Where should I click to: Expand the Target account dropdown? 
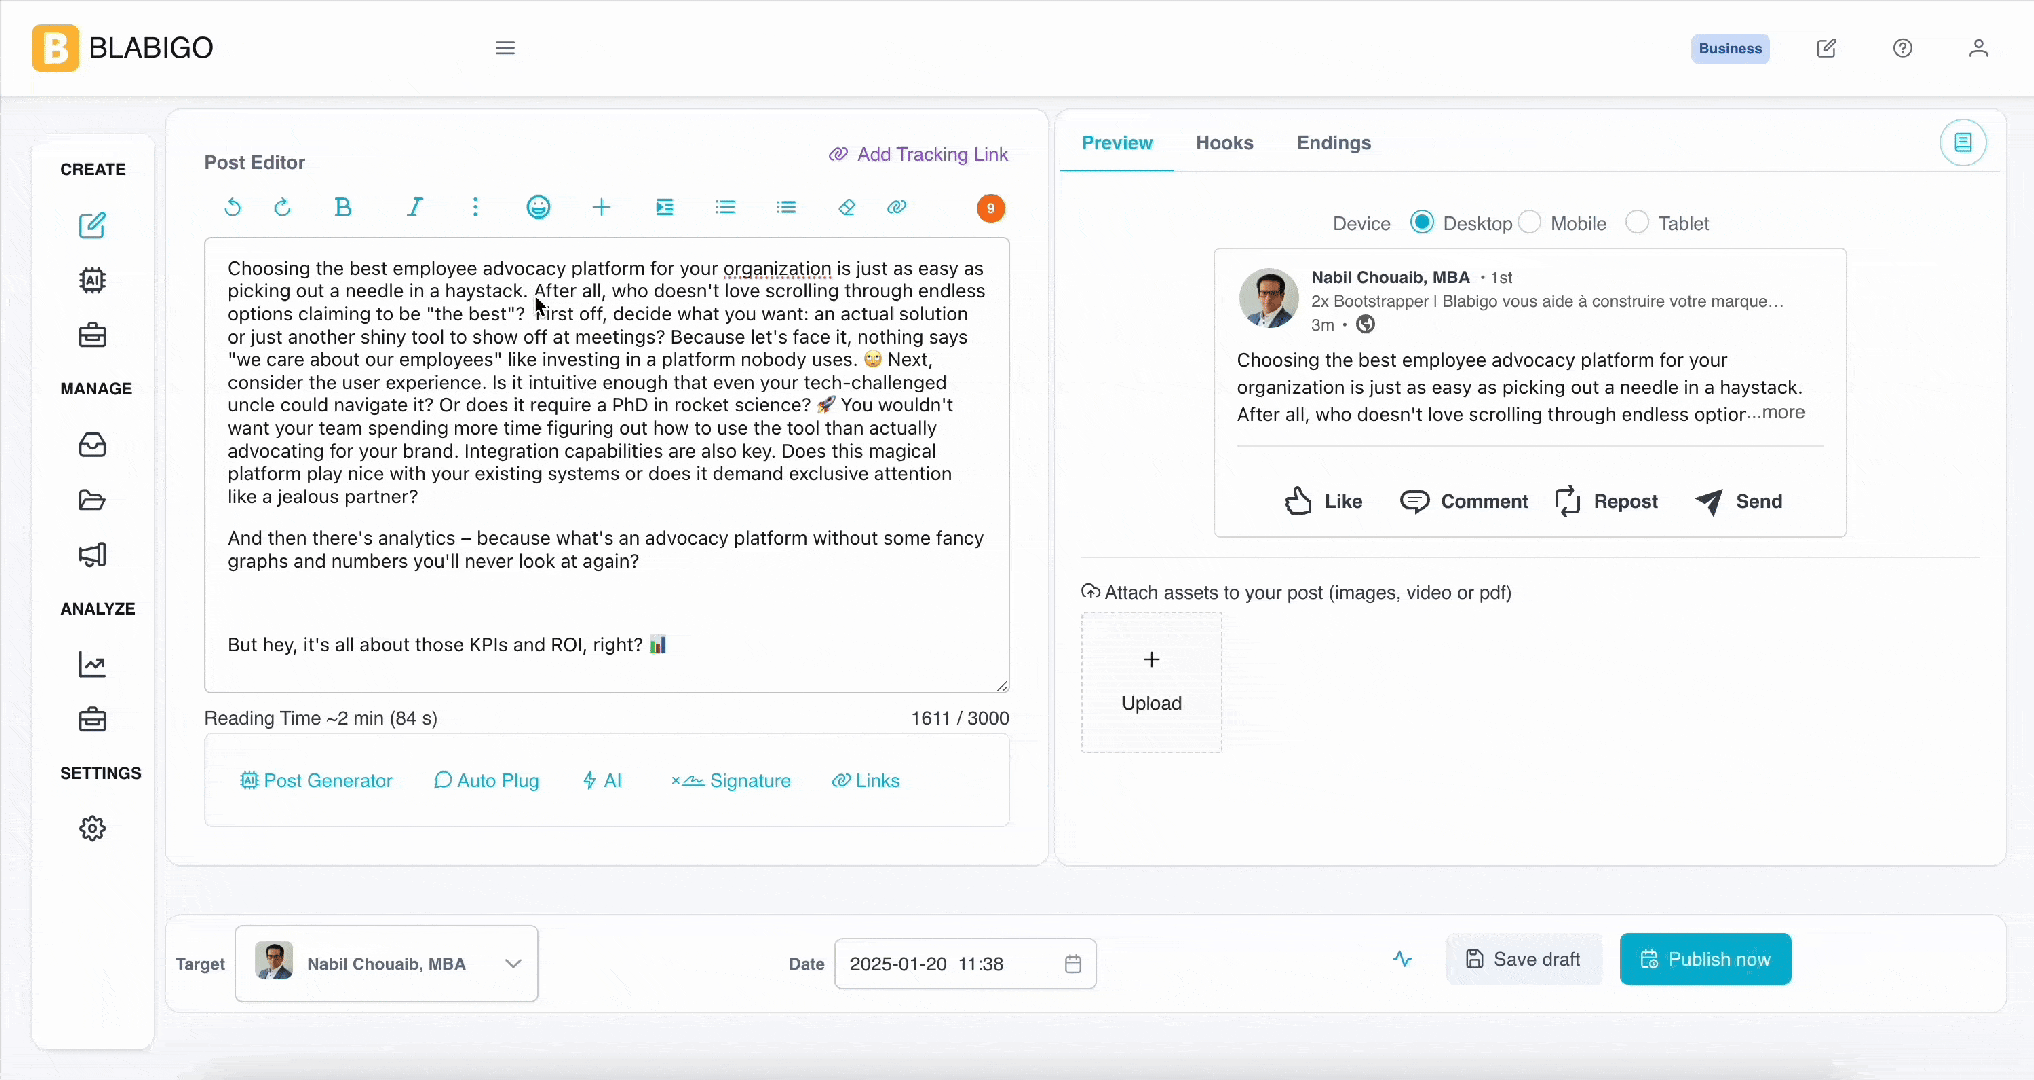click(513, 963)
